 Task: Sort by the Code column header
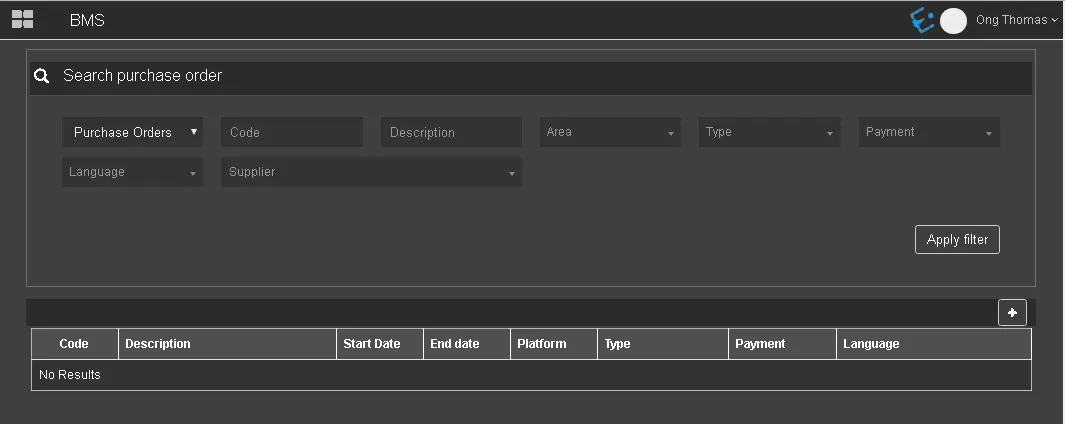74,344
